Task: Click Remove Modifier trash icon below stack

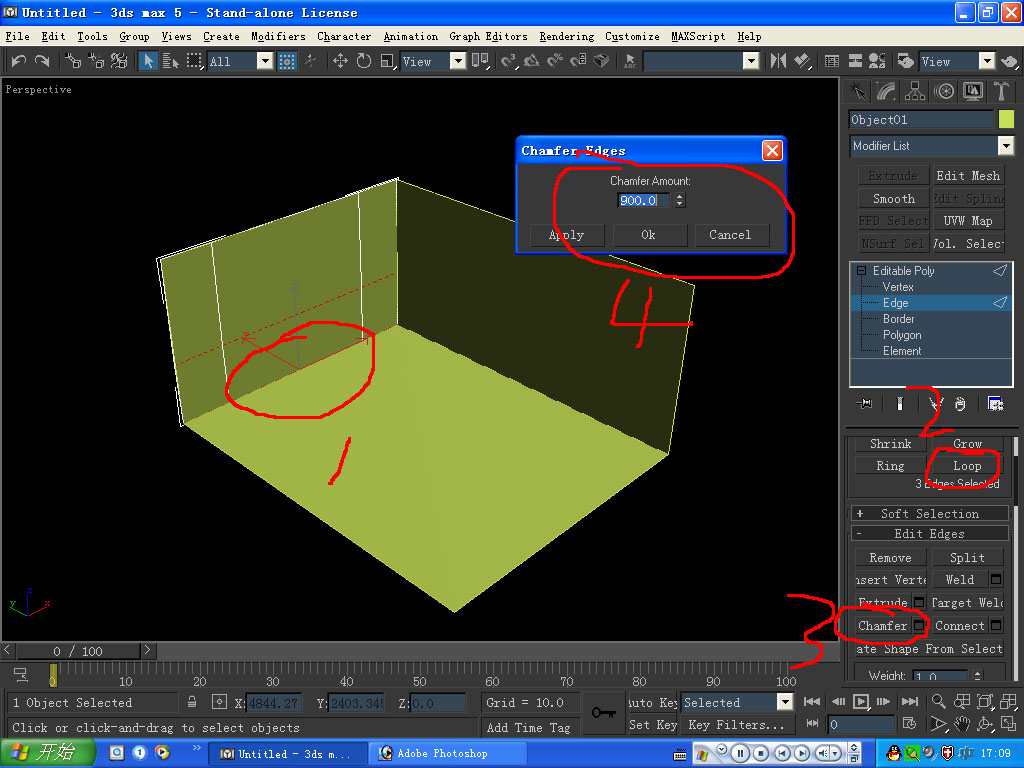Action: click(960, 404)
